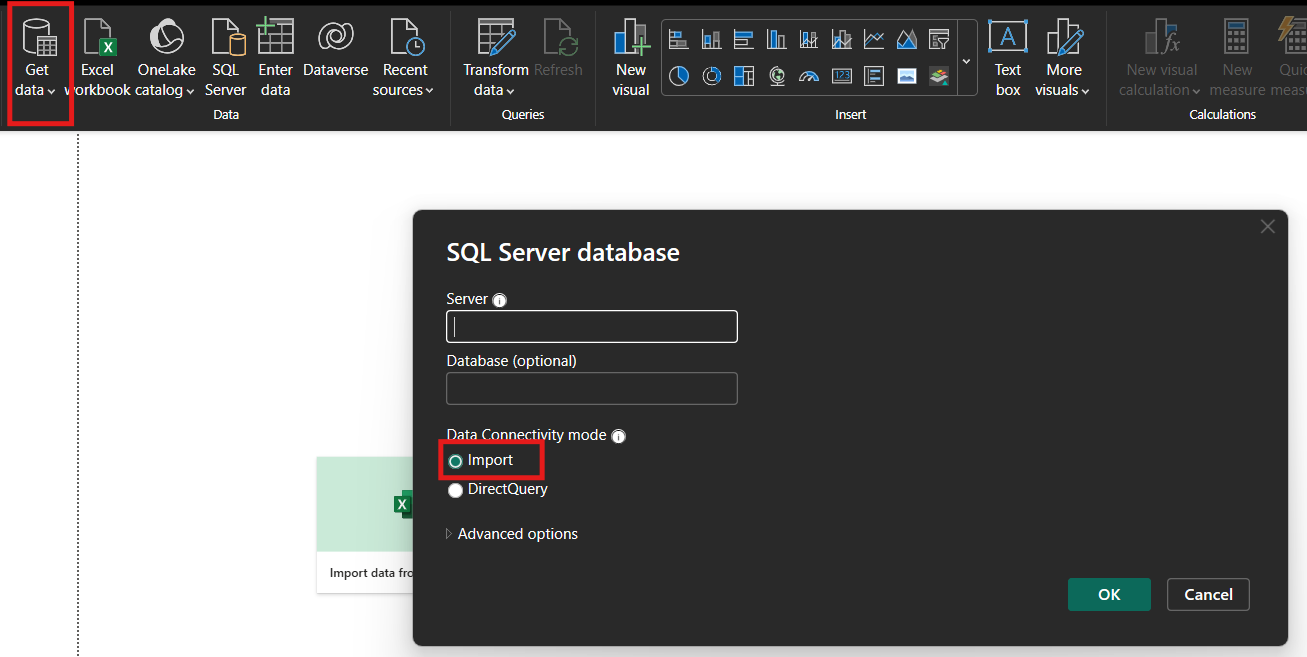
Task: Choose the treemap visual icon
Action: pyautogui.click(x=743, y=76)
